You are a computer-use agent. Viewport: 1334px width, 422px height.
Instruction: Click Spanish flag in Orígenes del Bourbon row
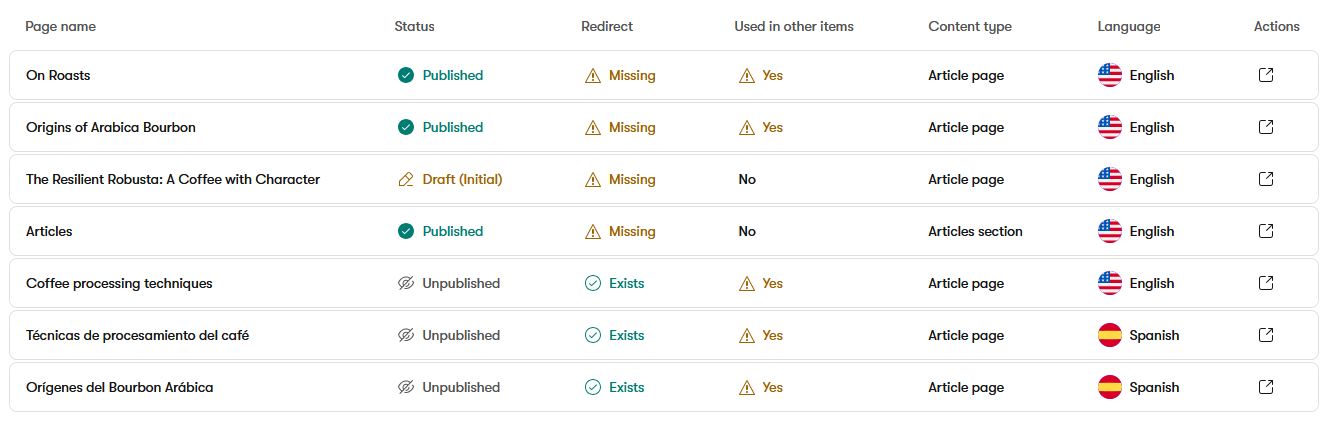pos(1110,387)
